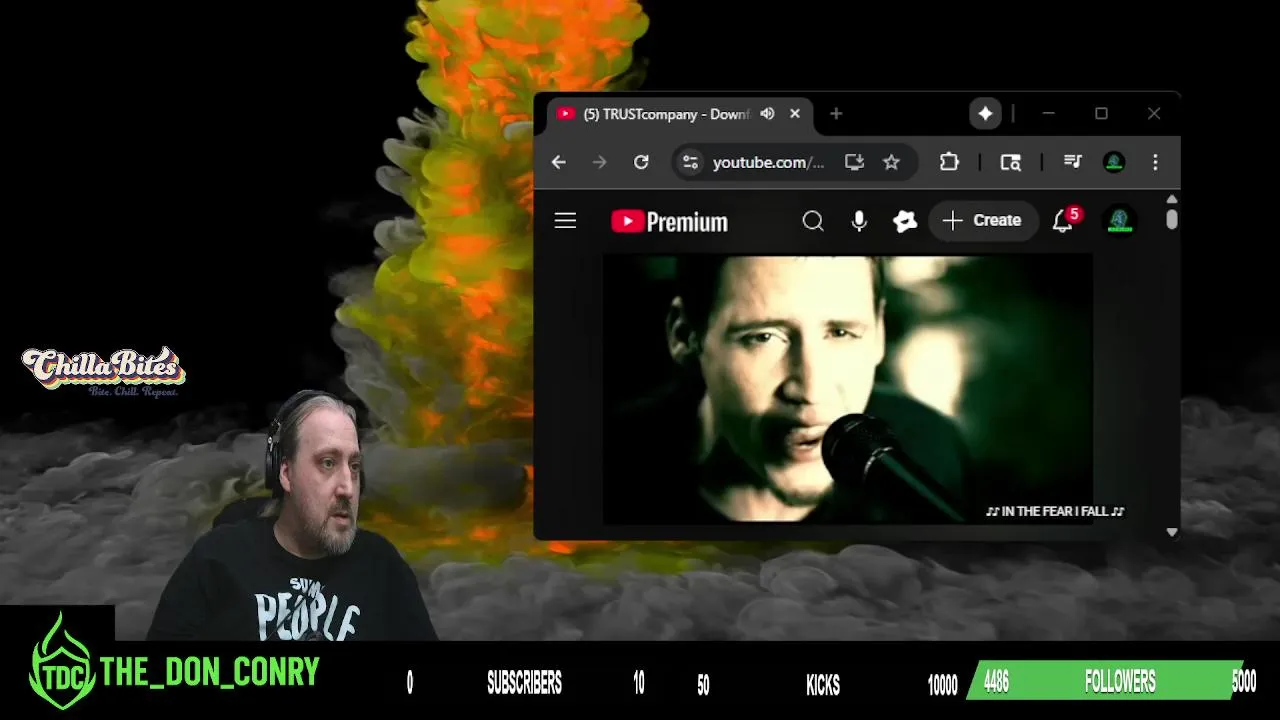Mute tab using the speaker icon
Viewport: 1280px width, 720px height.
click(767, 114)
